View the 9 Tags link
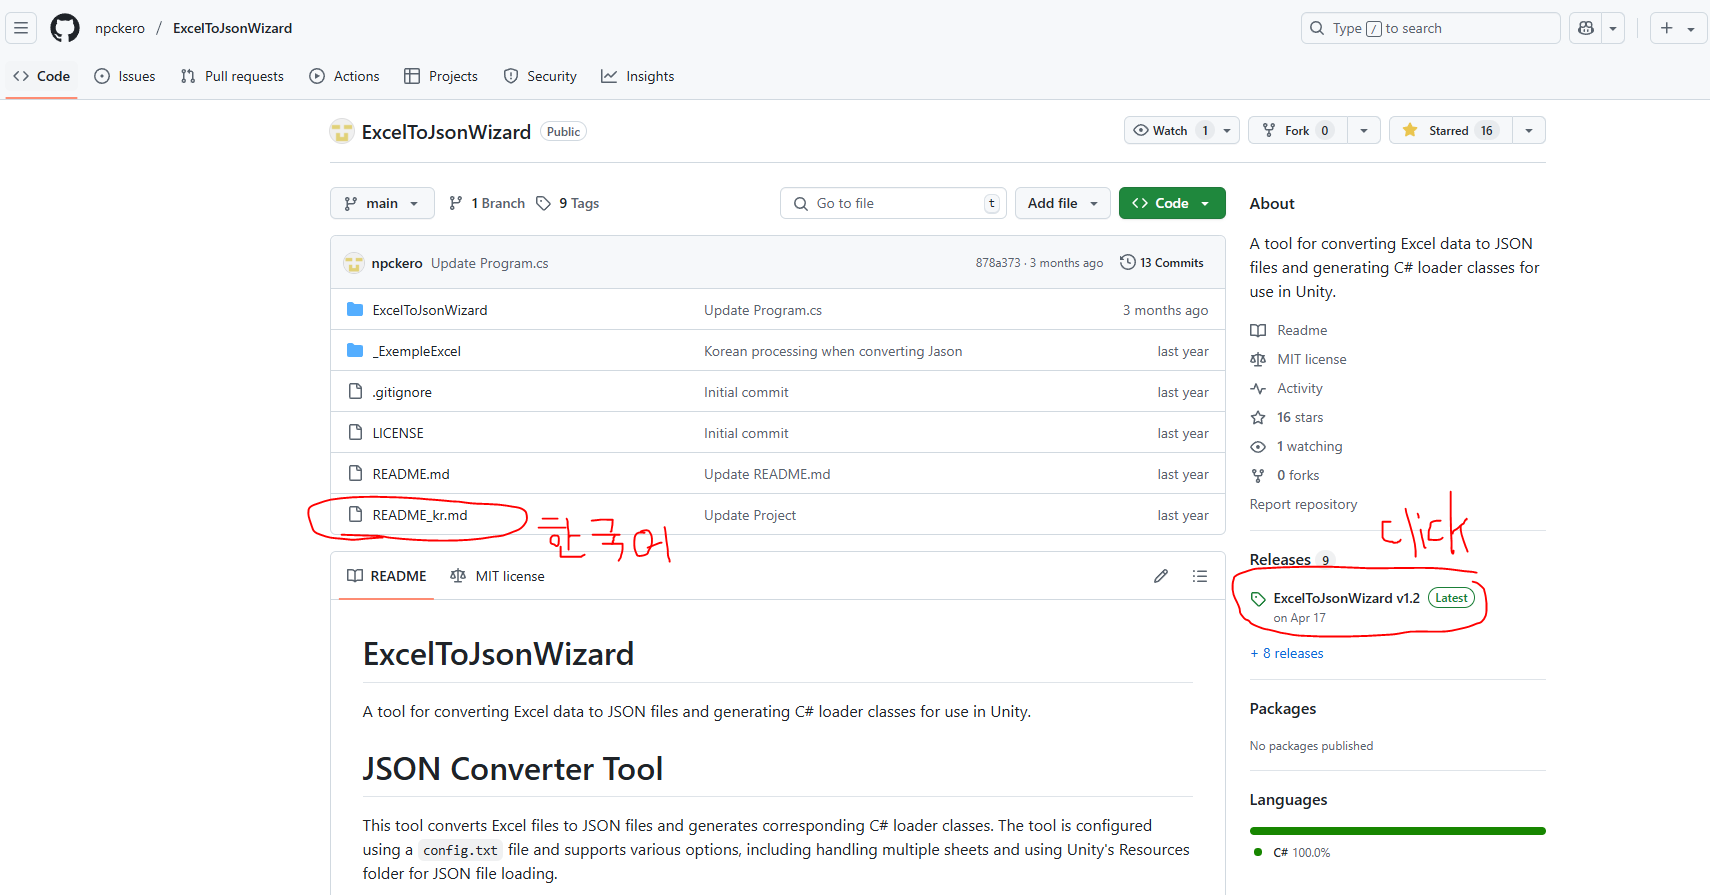 (568, 203)
